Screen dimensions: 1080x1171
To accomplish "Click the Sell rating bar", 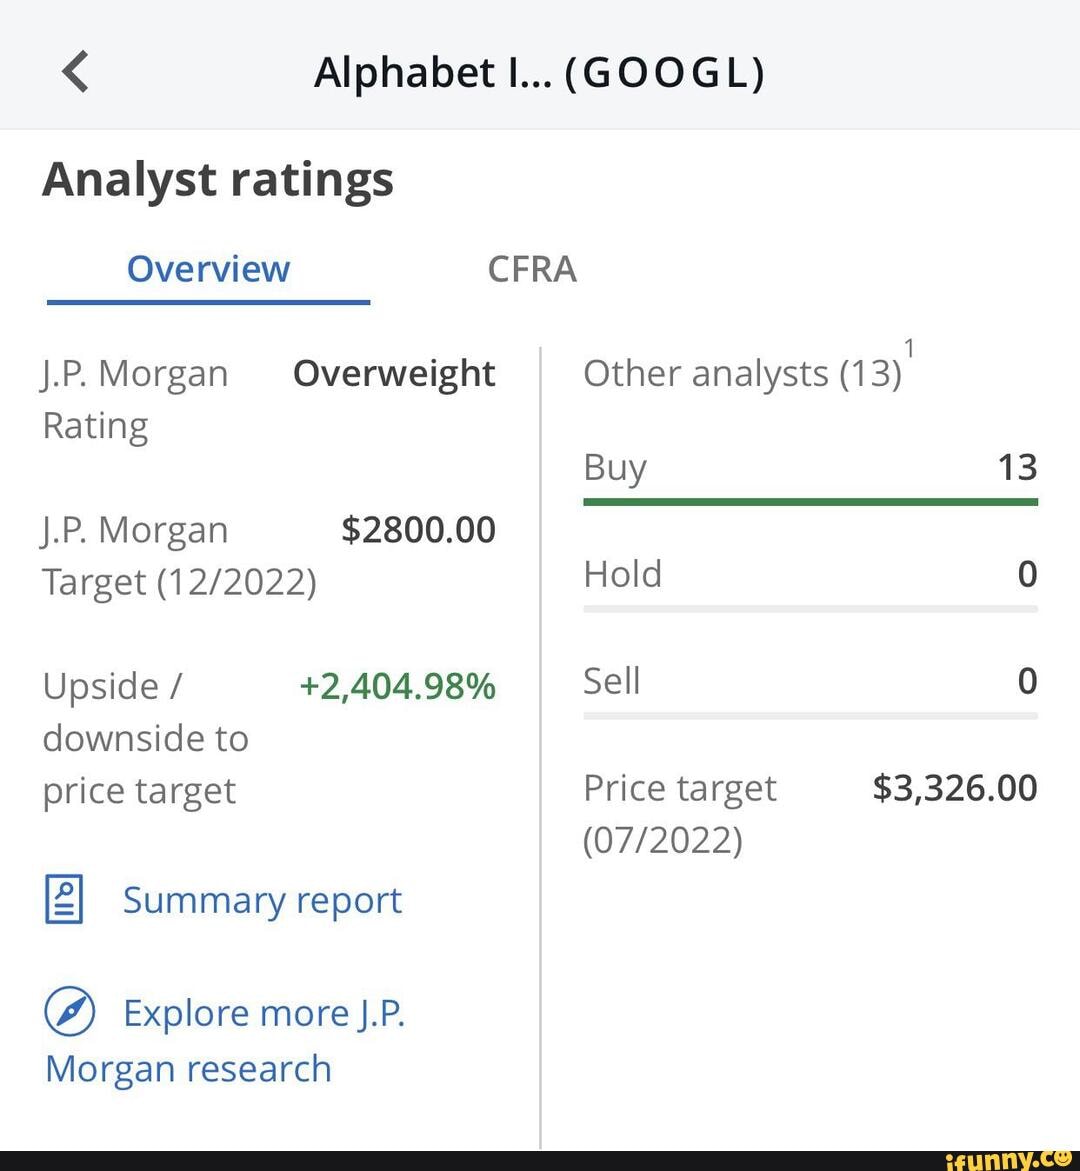I will point(810,715).
